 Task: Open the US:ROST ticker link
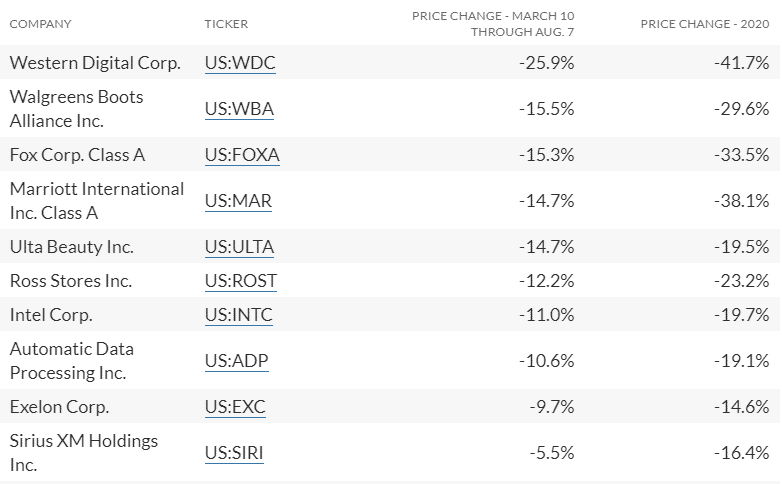tap(240, 281)
